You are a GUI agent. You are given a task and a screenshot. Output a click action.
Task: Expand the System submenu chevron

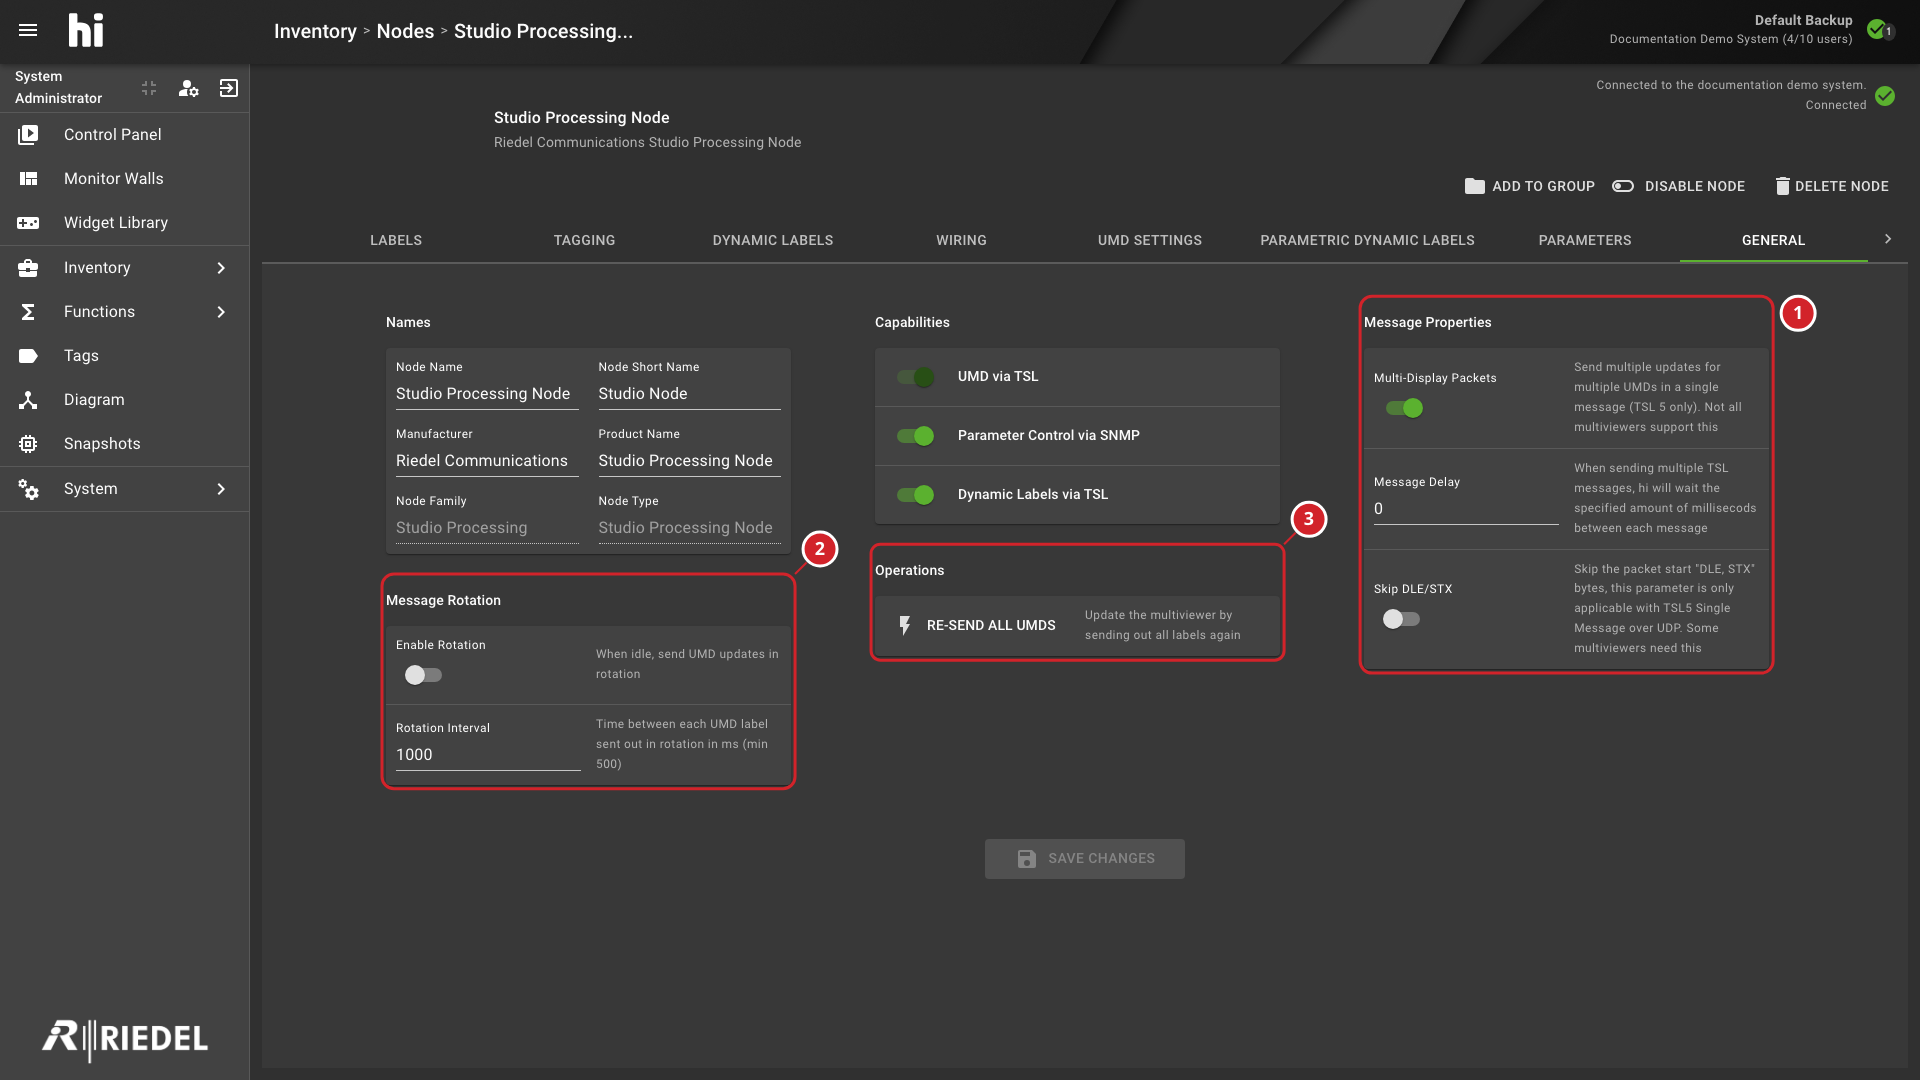221,488
